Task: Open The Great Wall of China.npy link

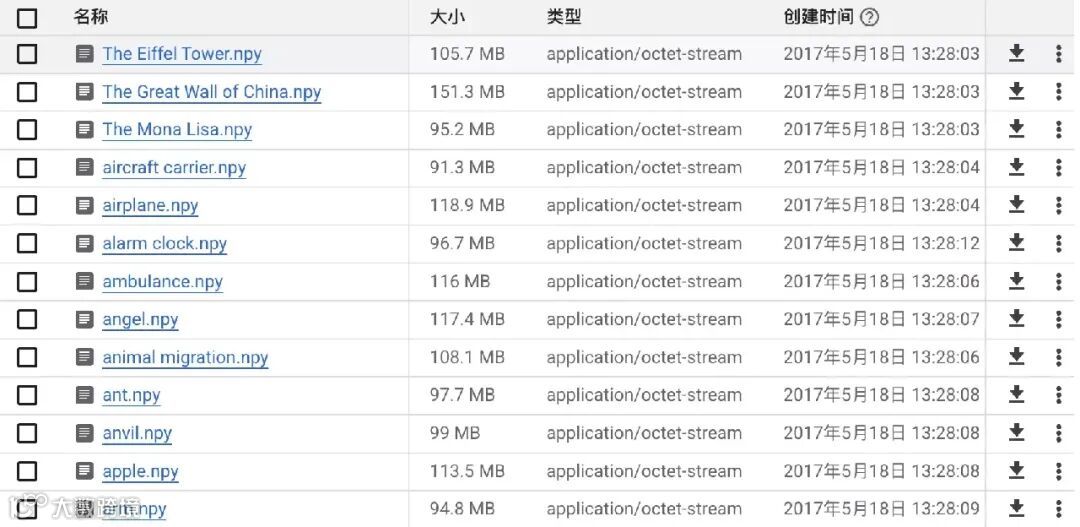Action: (x=211, y=92)
